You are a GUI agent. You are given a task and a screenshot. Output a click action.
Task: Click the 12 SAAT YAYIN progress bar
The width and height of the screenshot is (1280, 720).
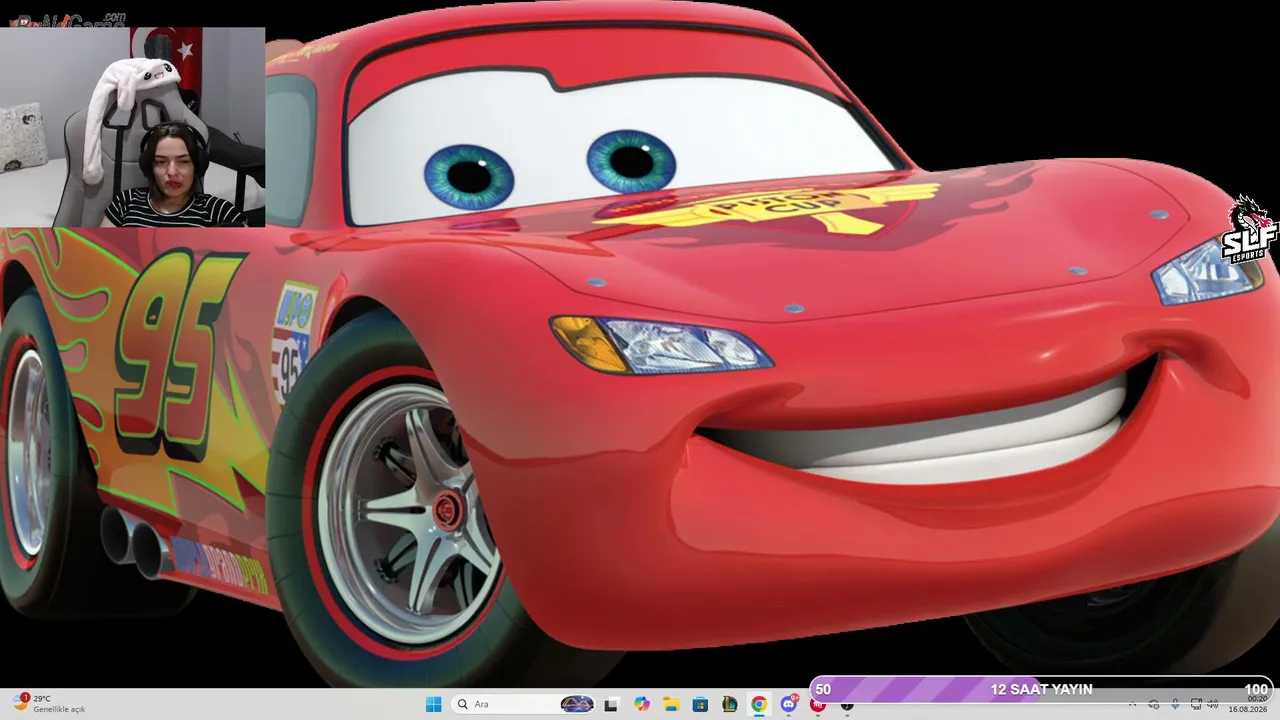click(x=1041, y=689)
